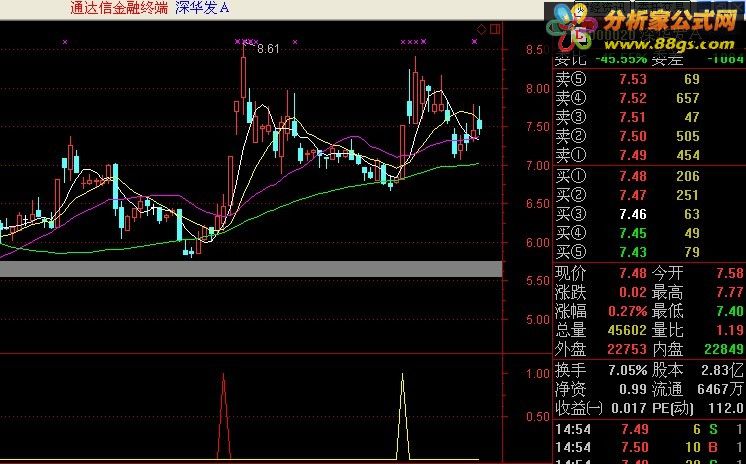Click the 外盘 value 22753
The image size is (746, 464).
(x=628, y=349)
